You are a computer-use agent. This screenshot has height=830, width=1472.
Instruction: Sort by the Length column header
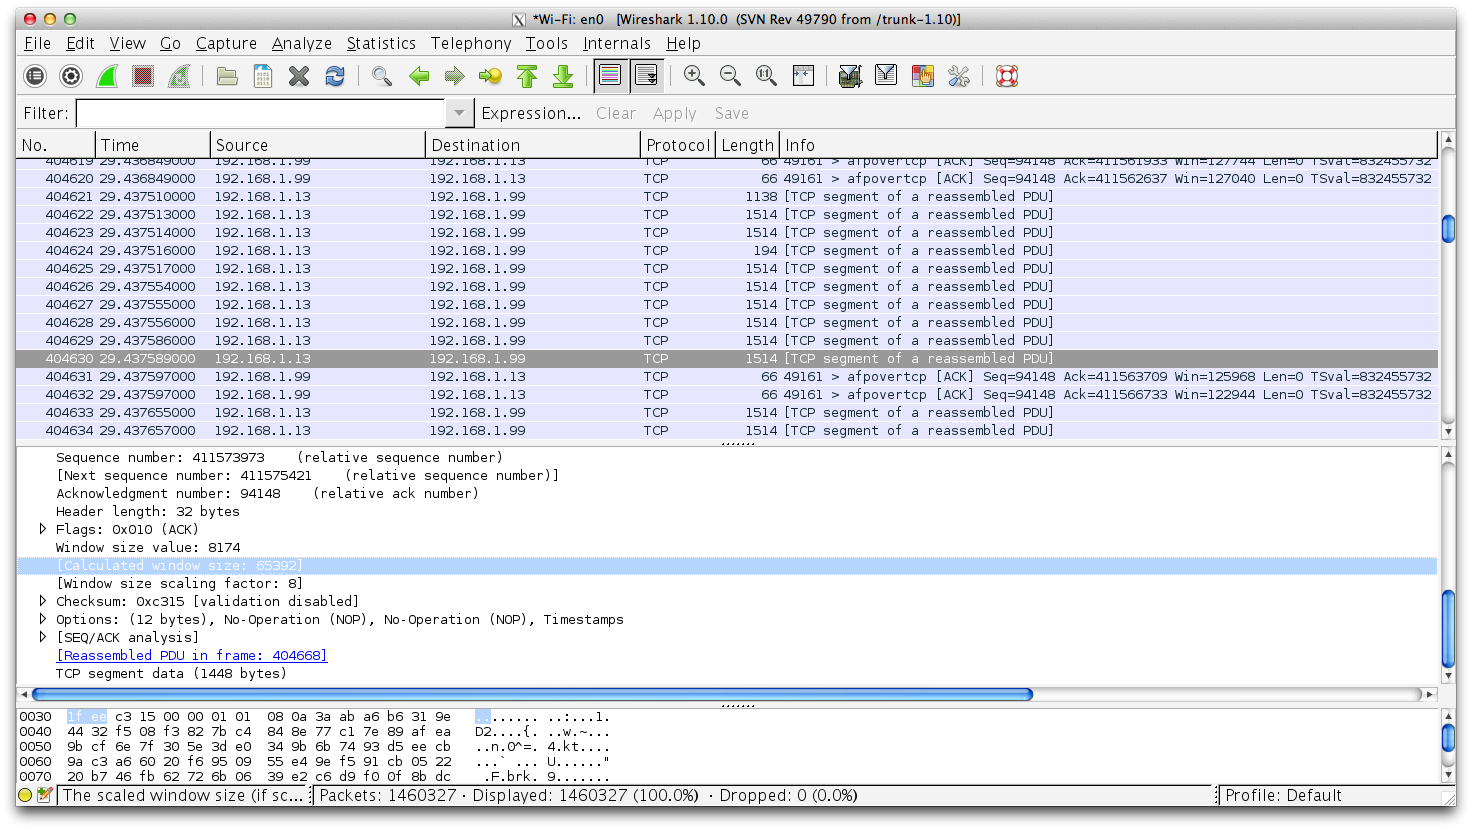(747, 145)
